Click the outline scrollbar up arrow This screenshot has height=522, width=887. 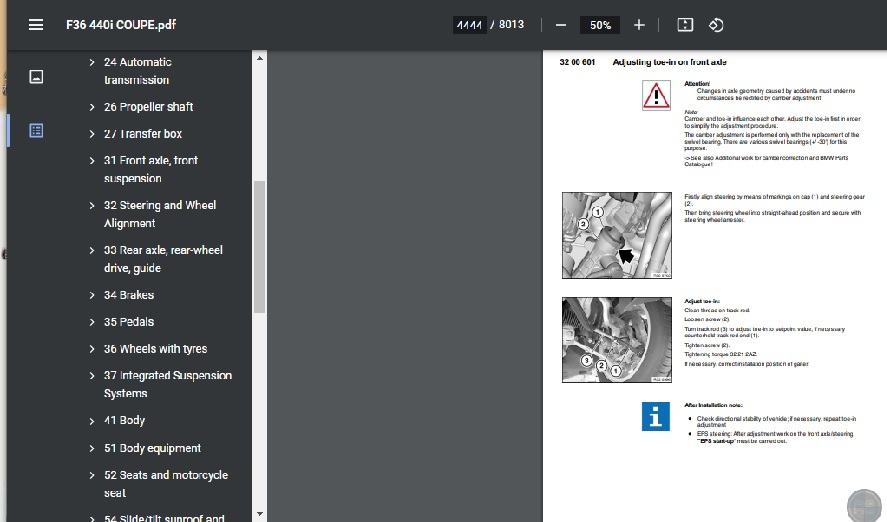[x=260, y=58]
